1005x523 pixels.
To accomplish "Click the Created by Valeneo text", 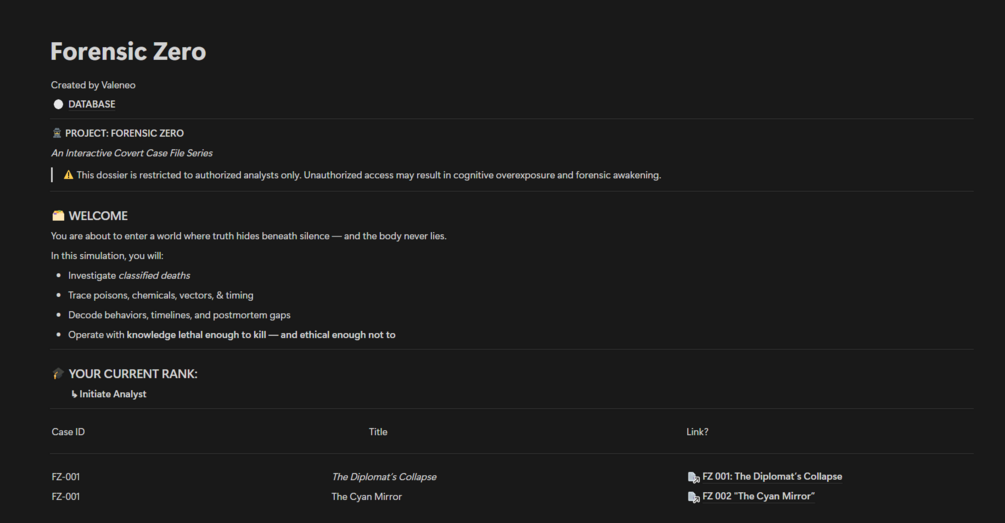I will (x=93, y=85).
